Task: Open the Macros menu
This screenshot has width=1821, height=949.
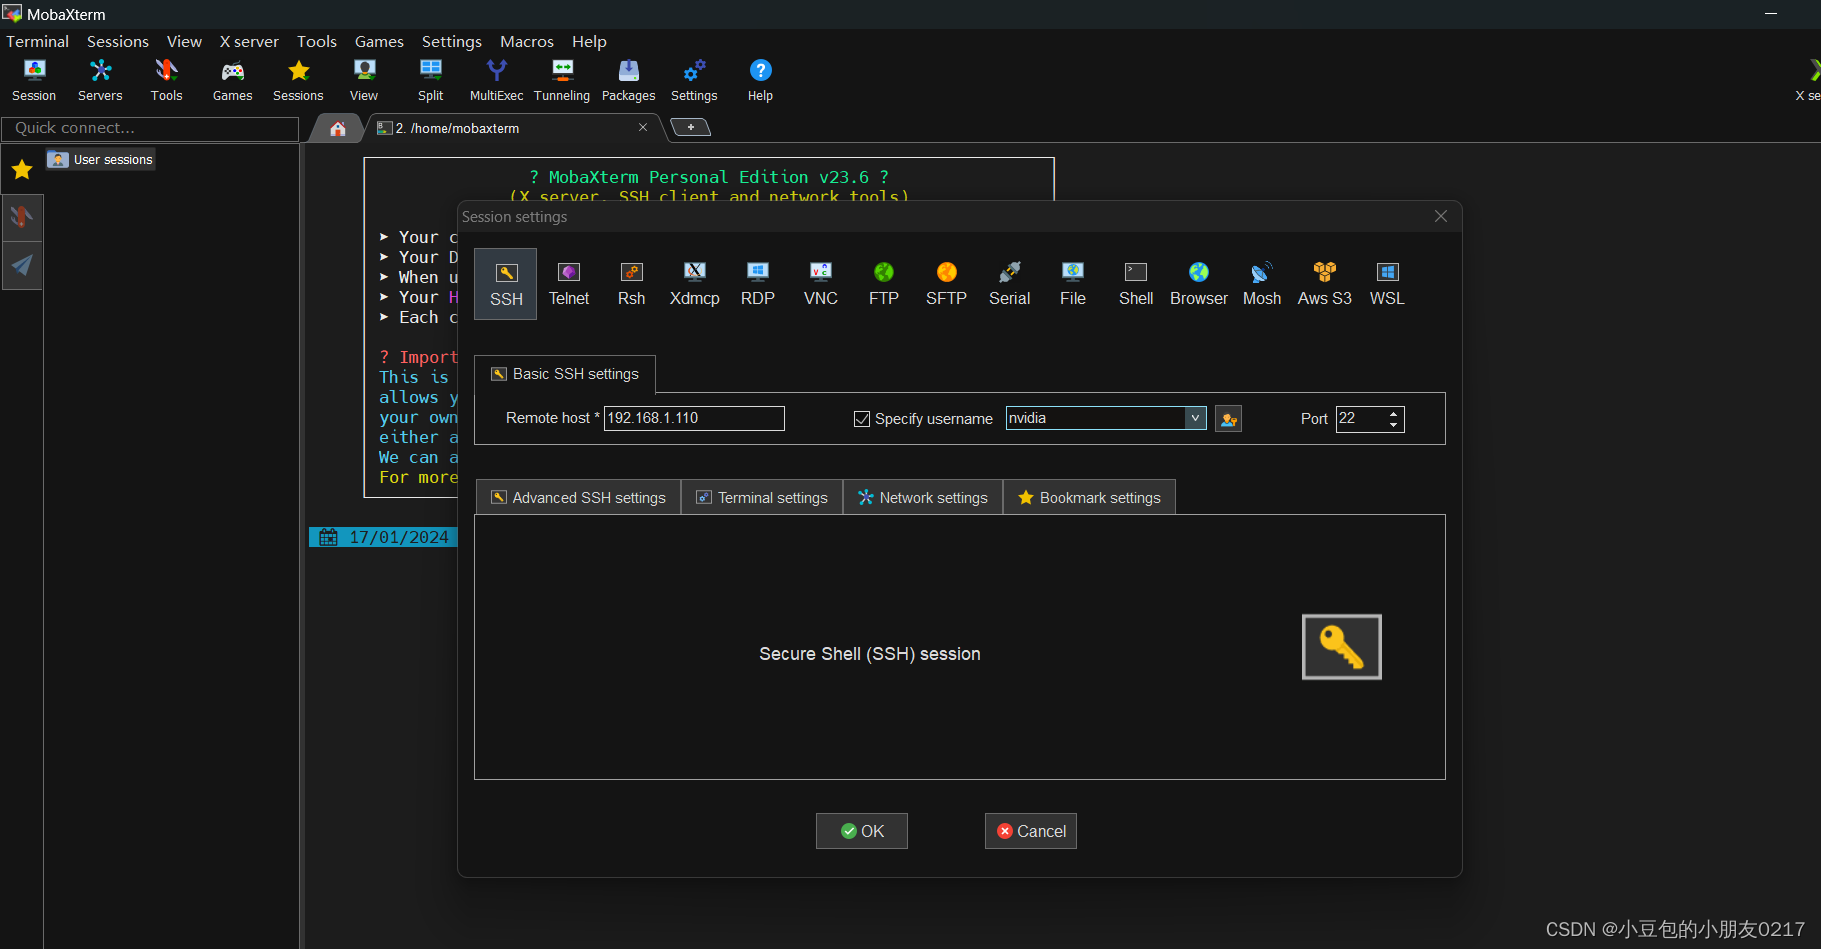Action: [527, 41]
